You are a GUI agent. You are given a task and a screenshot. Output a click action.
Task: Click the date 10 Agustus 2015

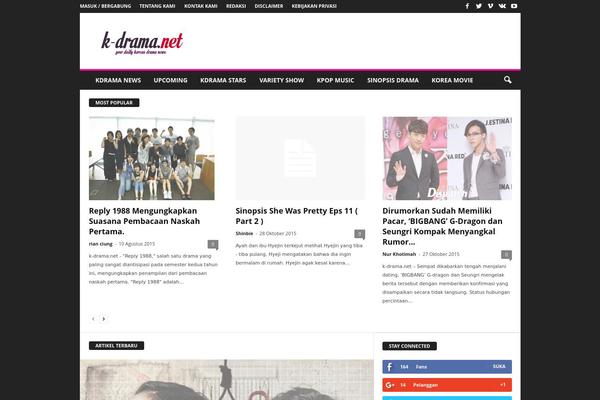137,244
